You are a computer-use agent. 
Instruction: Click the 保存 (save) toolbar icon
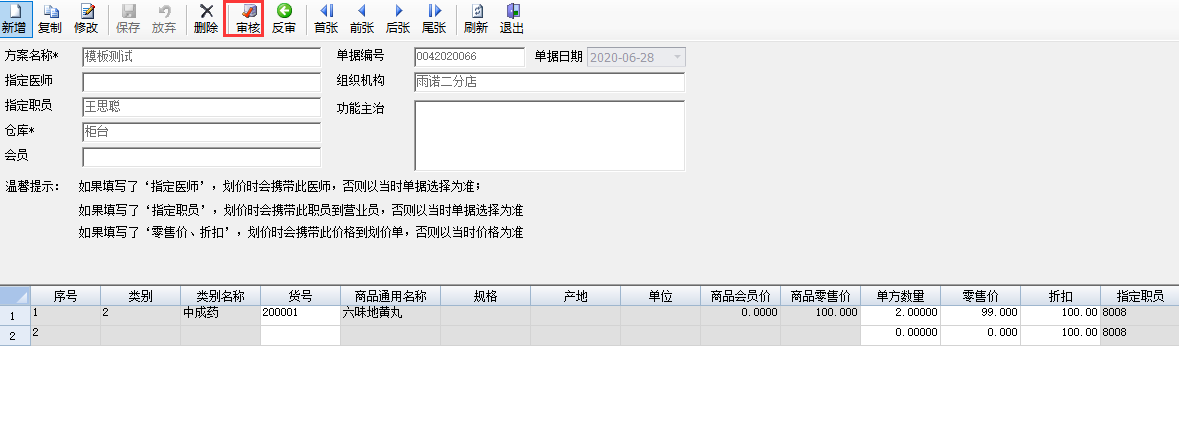coord(129,19)
